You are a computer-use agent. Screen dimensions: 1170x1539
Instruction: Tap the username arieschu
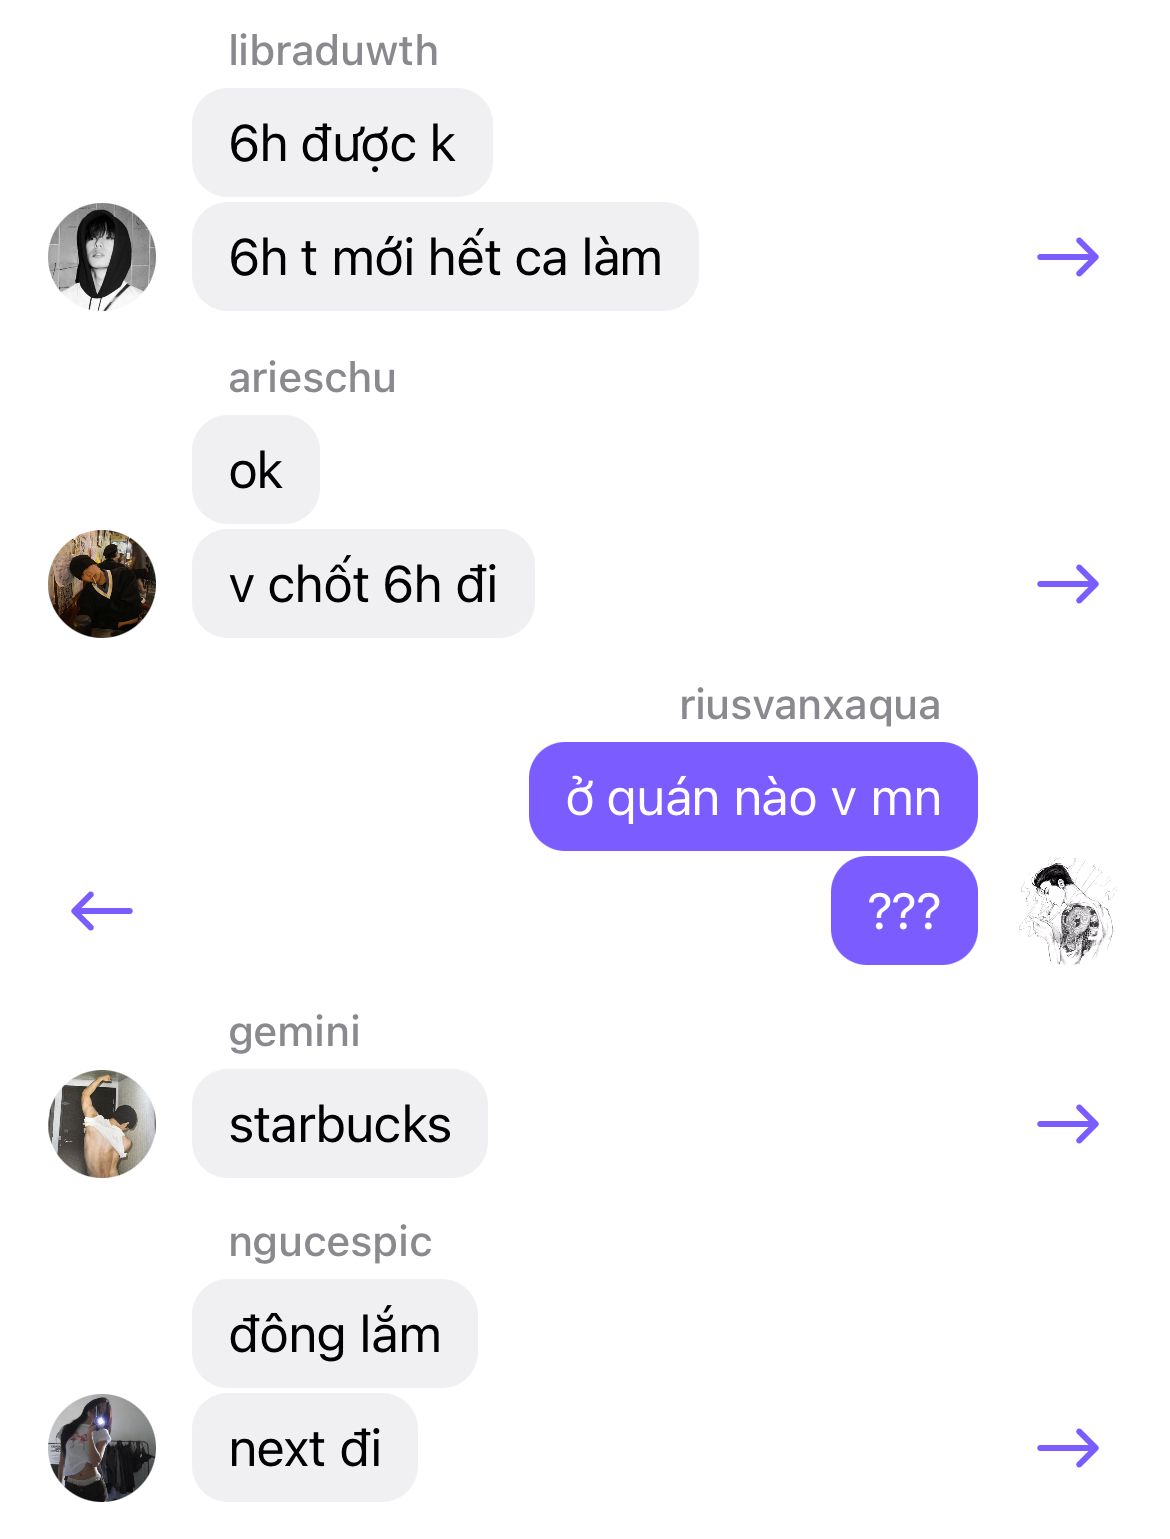click(313, 378)
